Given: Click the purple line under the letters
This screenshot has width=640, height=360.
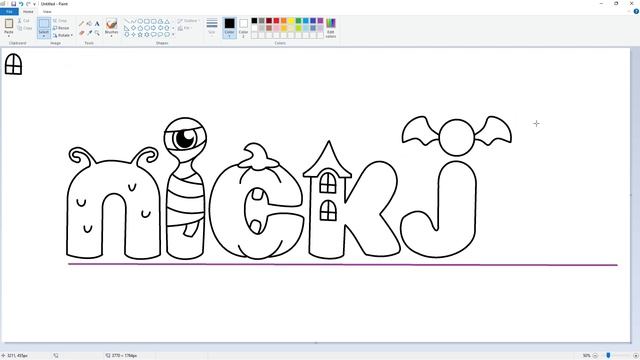Looking at the screenshot, I should [343, 264].
